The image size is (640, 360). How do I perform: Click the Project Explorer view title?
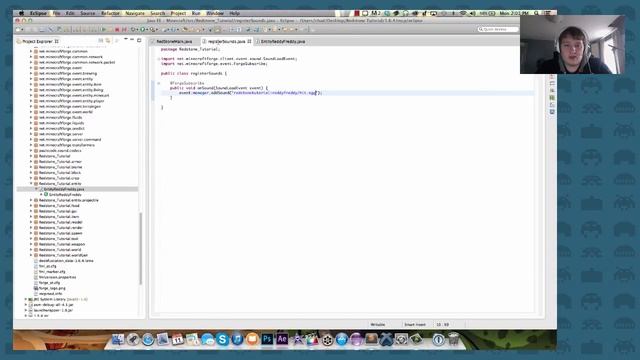point(37,42)
